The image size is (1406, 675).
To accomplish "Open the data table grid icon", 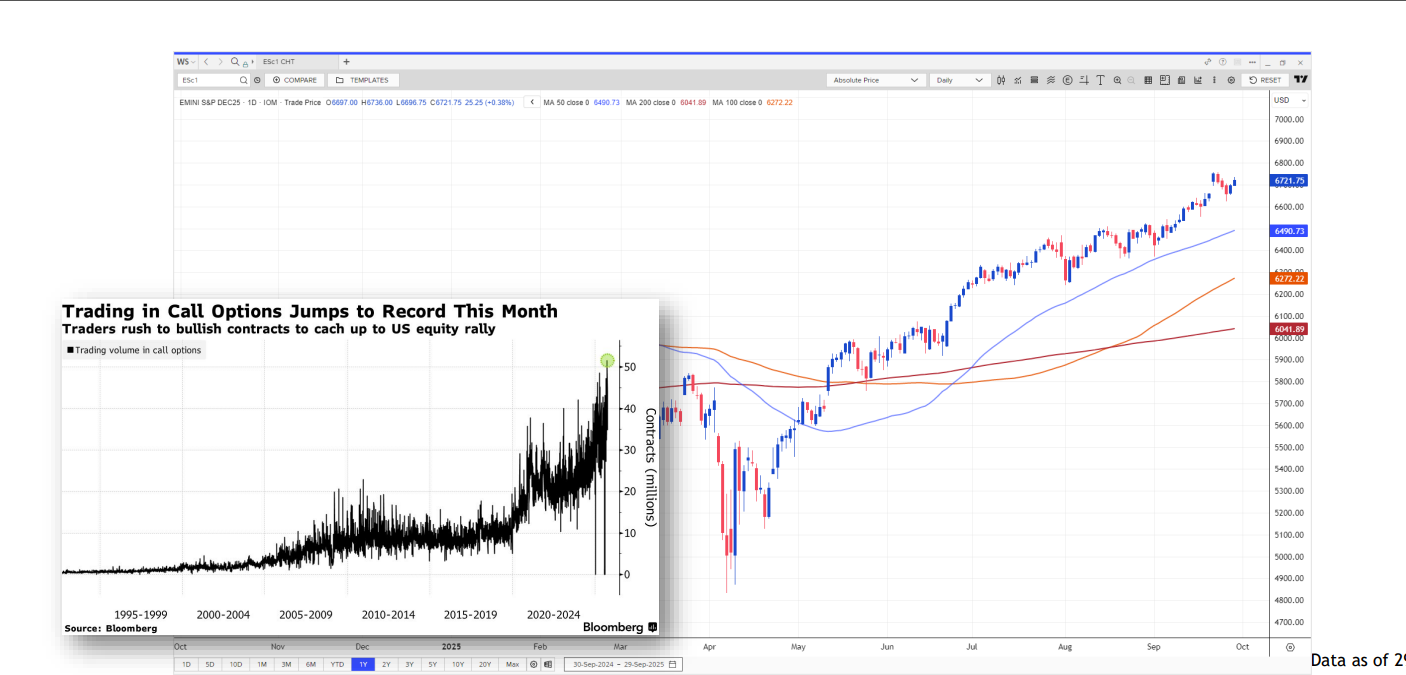I will click(1148, 80).
